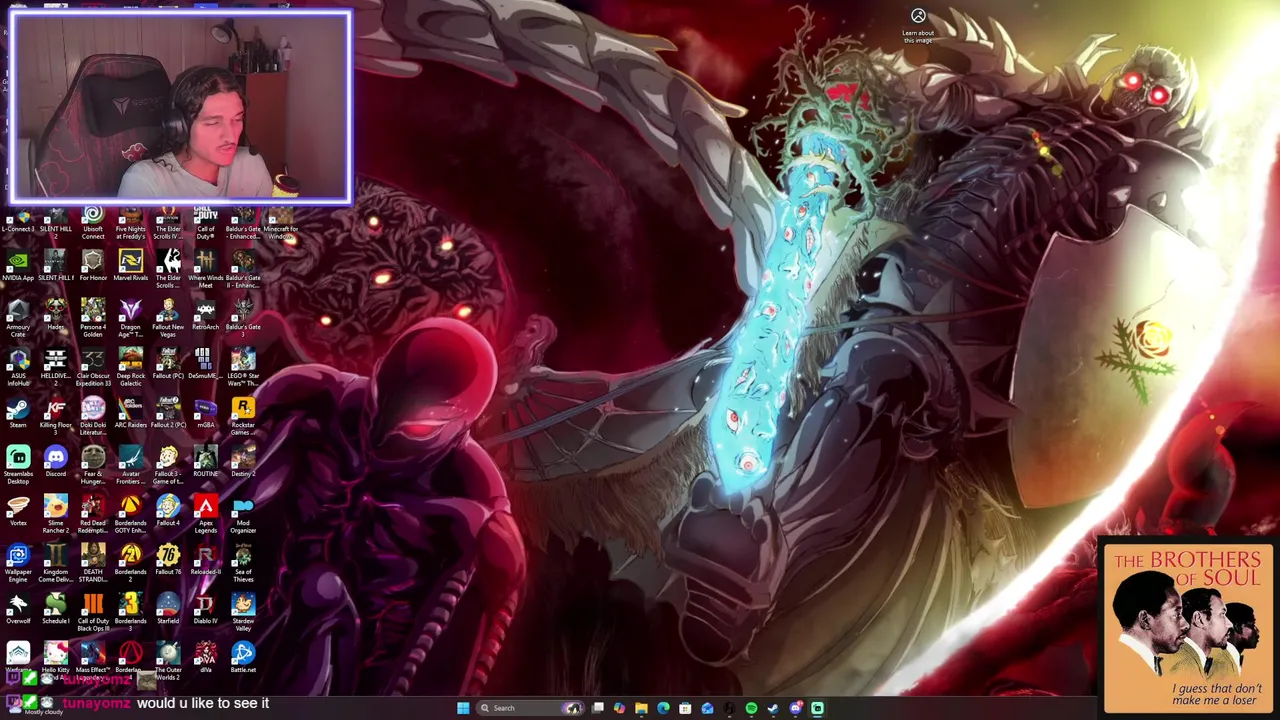This screenshot has width=1280, height=720.
Task: Select the ASUS InfoHub desktop icon
Action: click(18, 367)
